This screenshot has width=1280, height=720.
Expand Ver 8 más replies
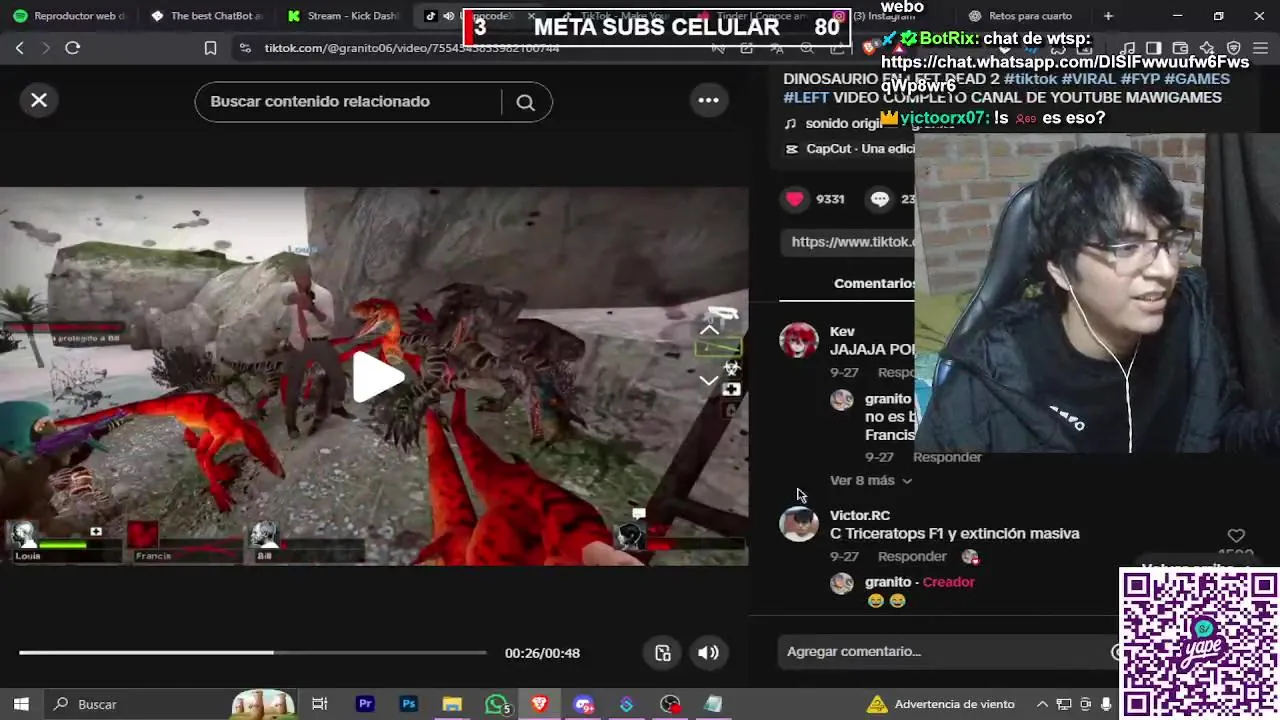point(871,481)
